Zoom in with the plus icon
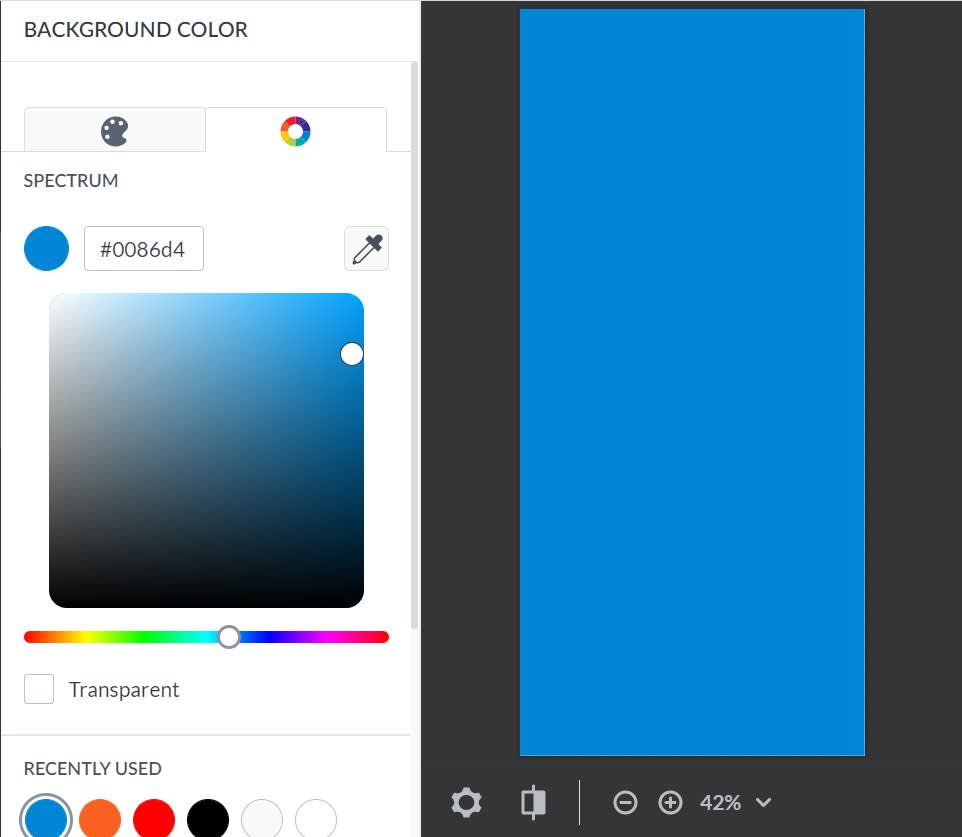 click(x=670, y=802)
